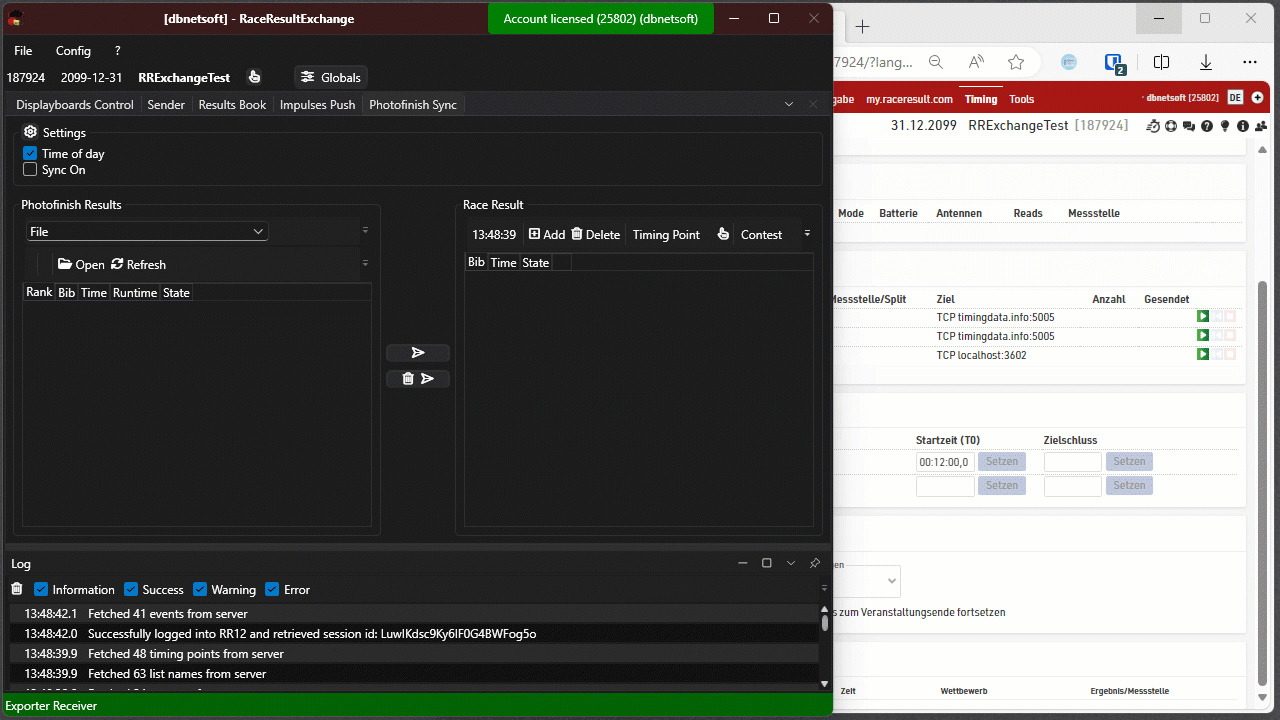Switch to the Sender tab
The image size is (1280, 720).
point(166,104)
